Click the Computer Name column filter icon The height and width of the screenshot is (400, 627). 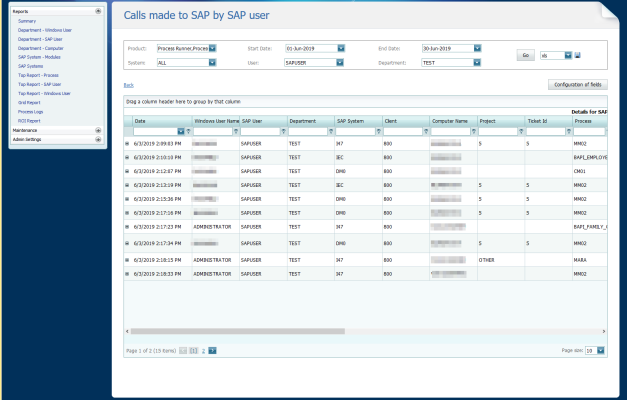pos(473,131)
